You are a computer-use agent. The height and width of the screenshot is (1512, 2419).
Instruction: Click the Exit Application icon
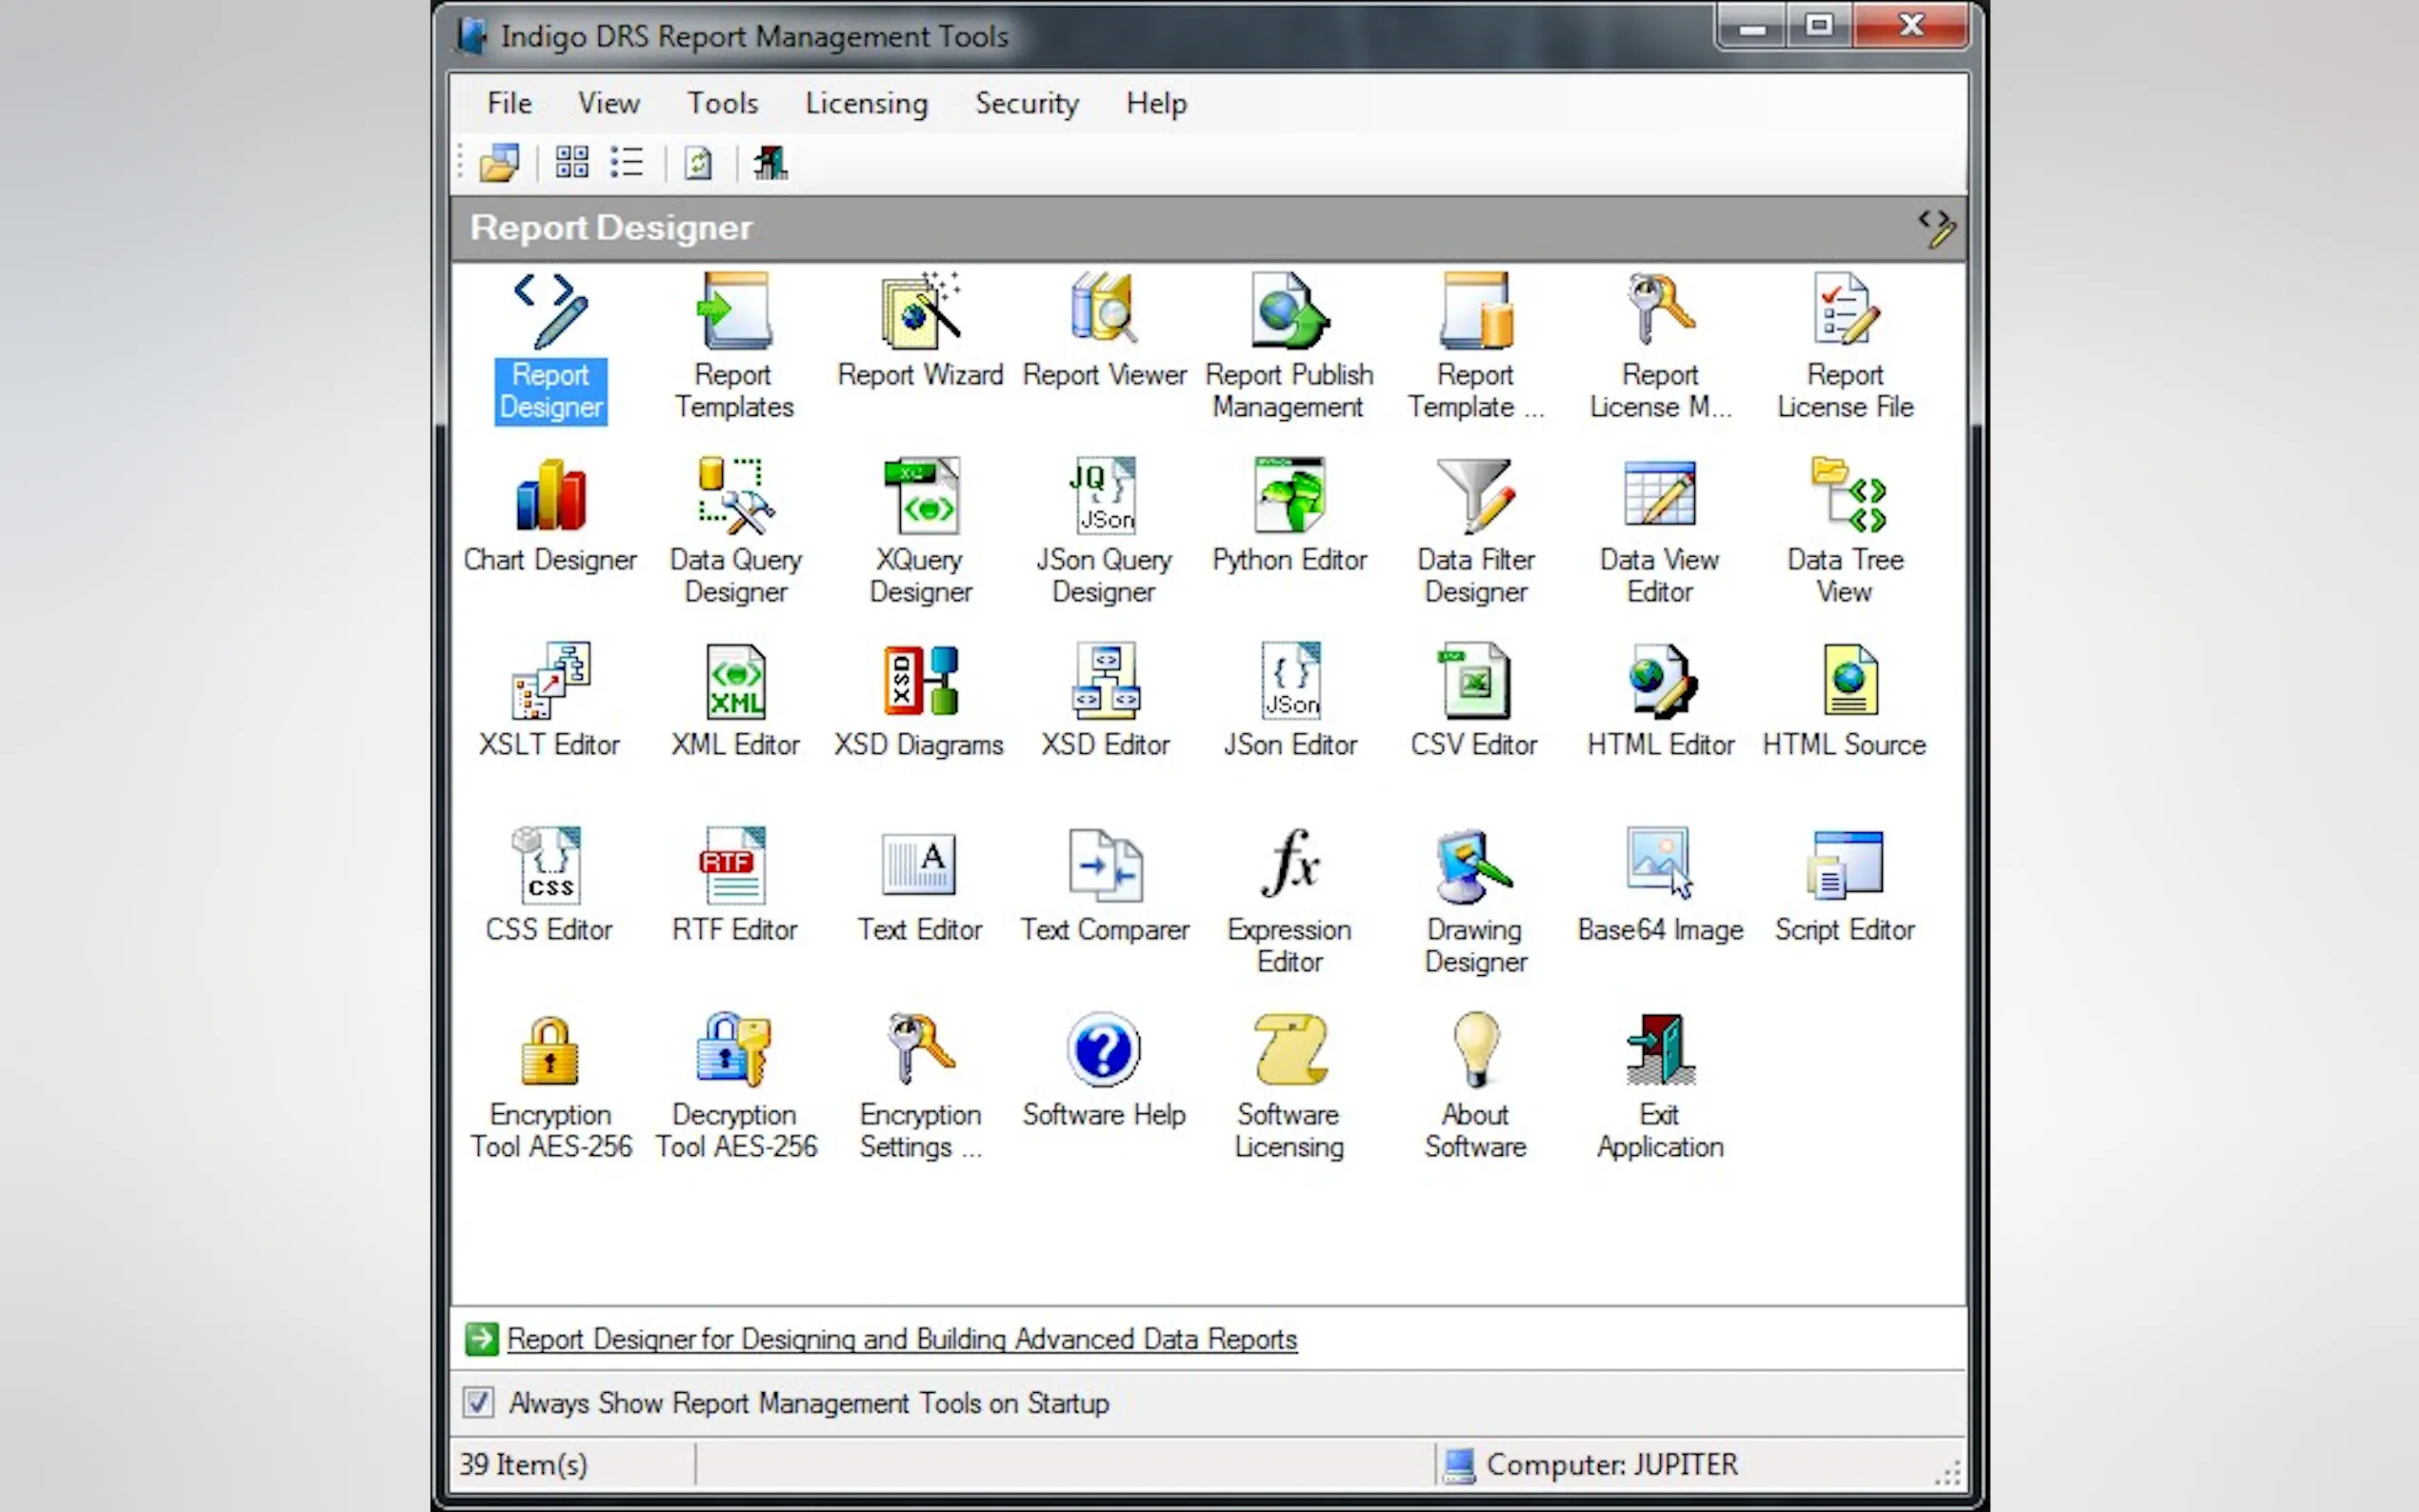coord(1660,1087)
